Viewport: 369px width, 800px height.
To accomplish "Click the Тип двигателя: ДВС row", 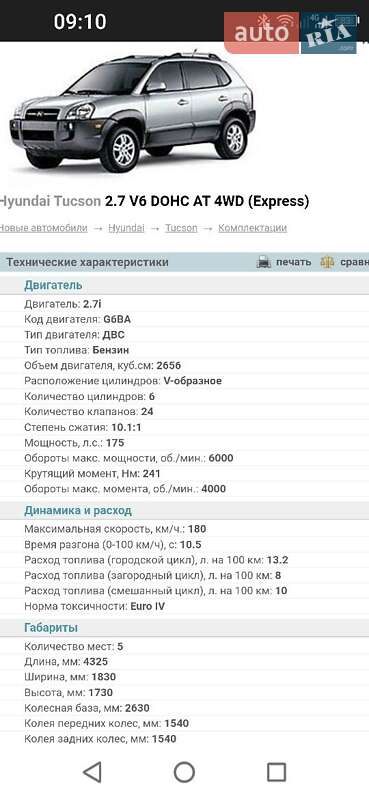I will point(184,335).
